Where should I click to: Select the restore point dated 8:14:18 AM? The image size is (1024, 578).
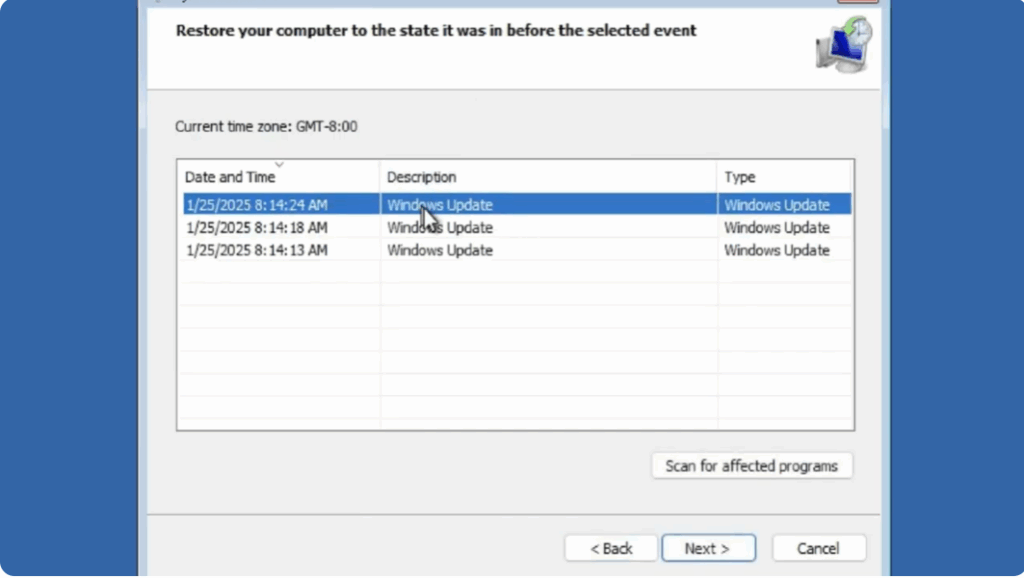click(256, 228)
